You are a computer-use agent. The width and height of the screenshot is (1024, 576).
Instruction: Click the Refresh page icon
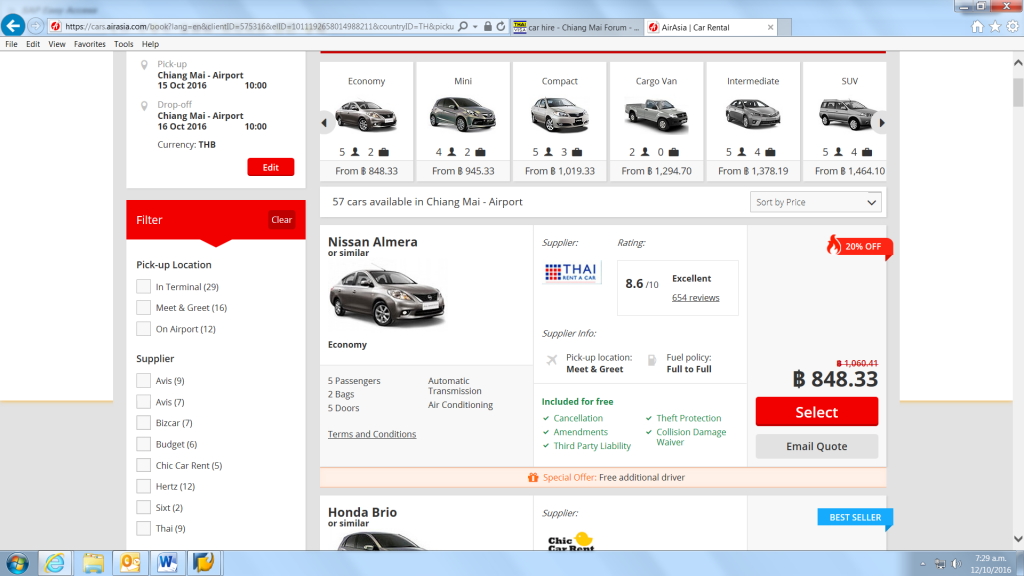pyautogui.click(x=501, y=27)
